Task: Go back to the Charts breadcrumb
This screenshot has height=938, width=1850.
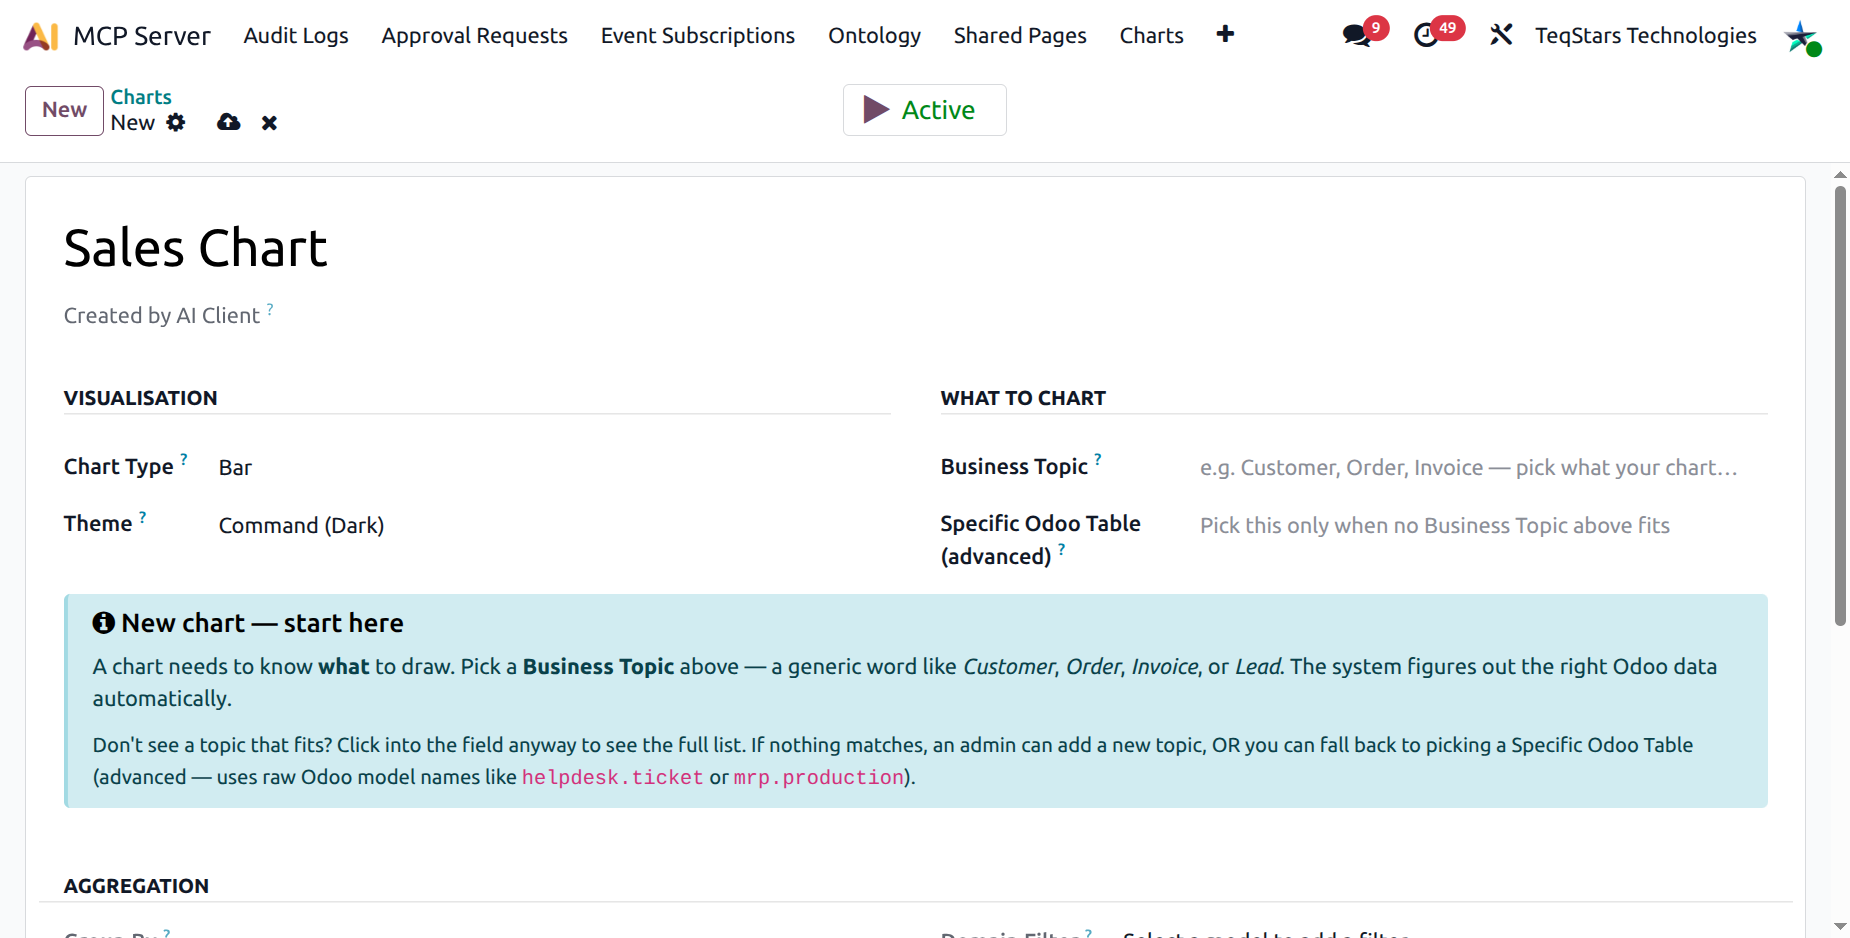Action: click(141, 97)
